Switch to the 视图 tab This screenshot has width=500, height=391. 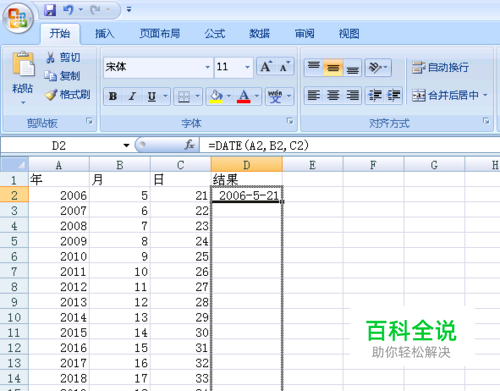(349, 33)
